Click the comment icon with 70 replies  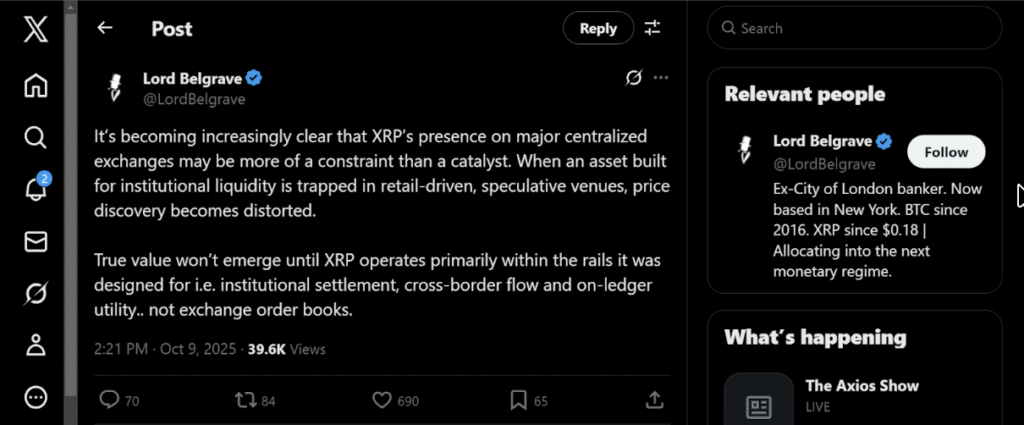point(110,400)
